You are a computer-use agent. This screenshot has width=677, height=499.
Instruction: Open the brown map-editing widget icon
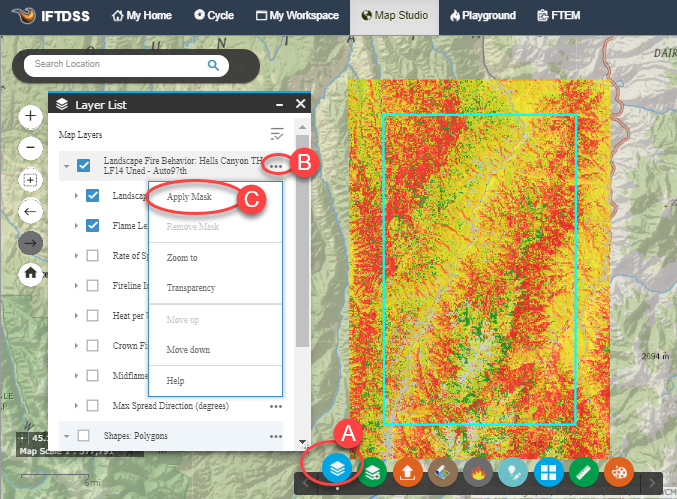point(443,472)
